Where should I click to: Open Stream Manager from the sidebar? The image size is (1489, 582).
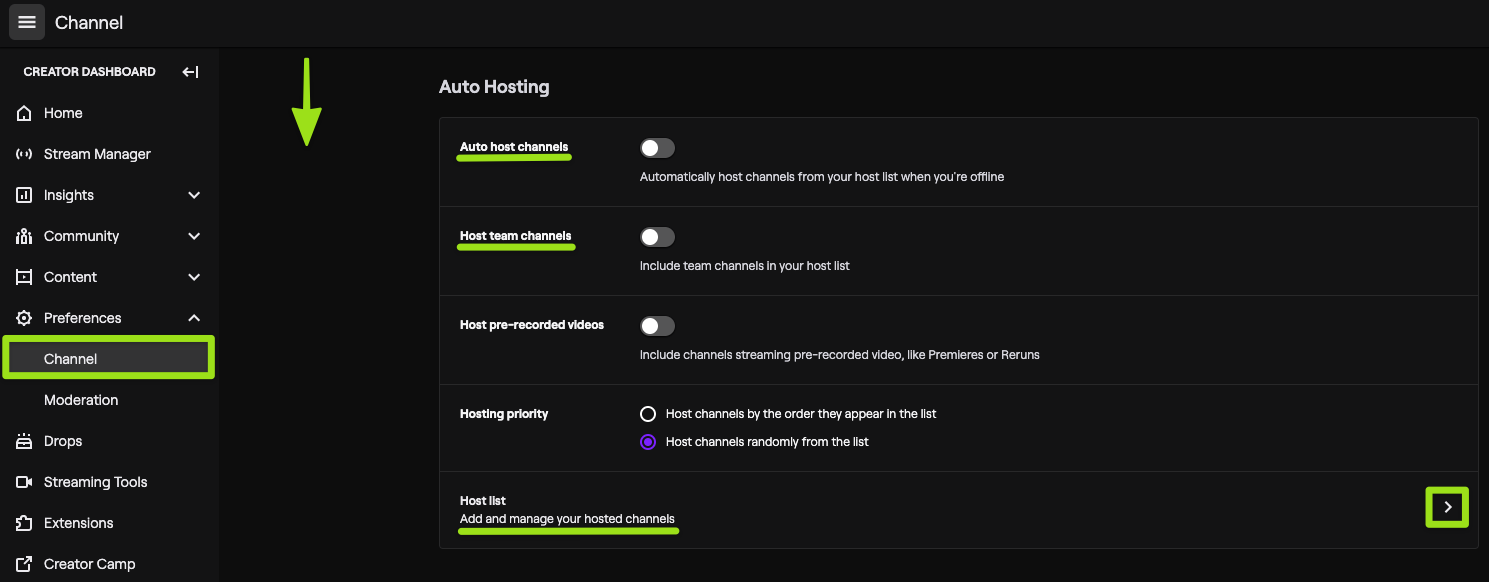tap(23, 153)
